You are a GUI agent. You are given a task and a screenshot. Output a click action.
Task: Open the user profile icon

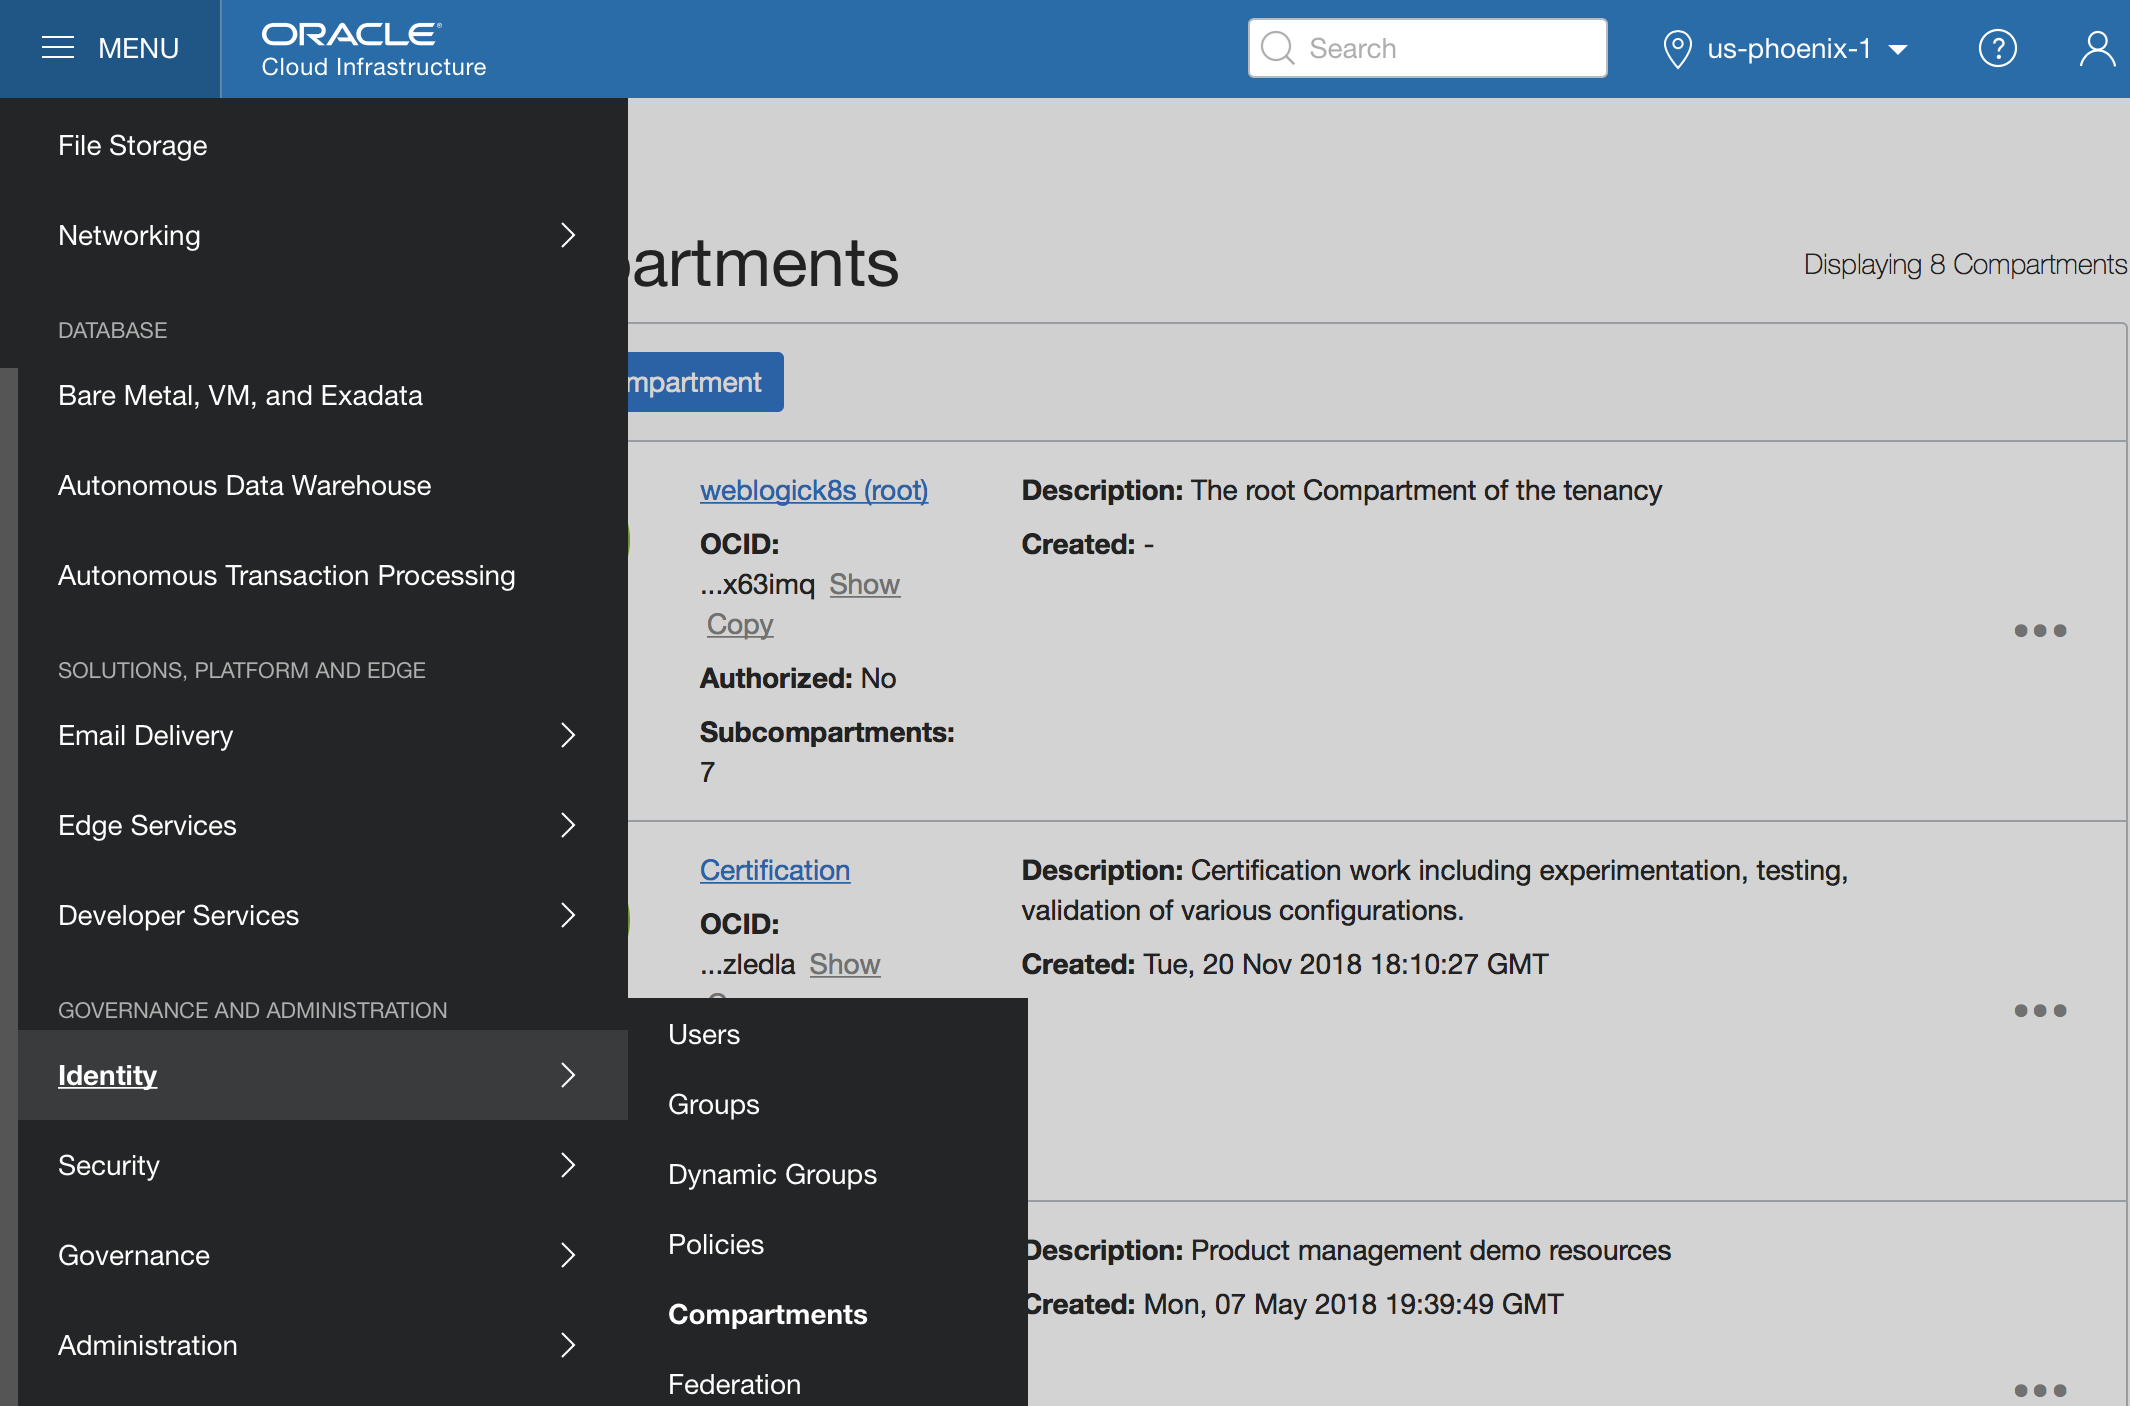(2096, 48)
